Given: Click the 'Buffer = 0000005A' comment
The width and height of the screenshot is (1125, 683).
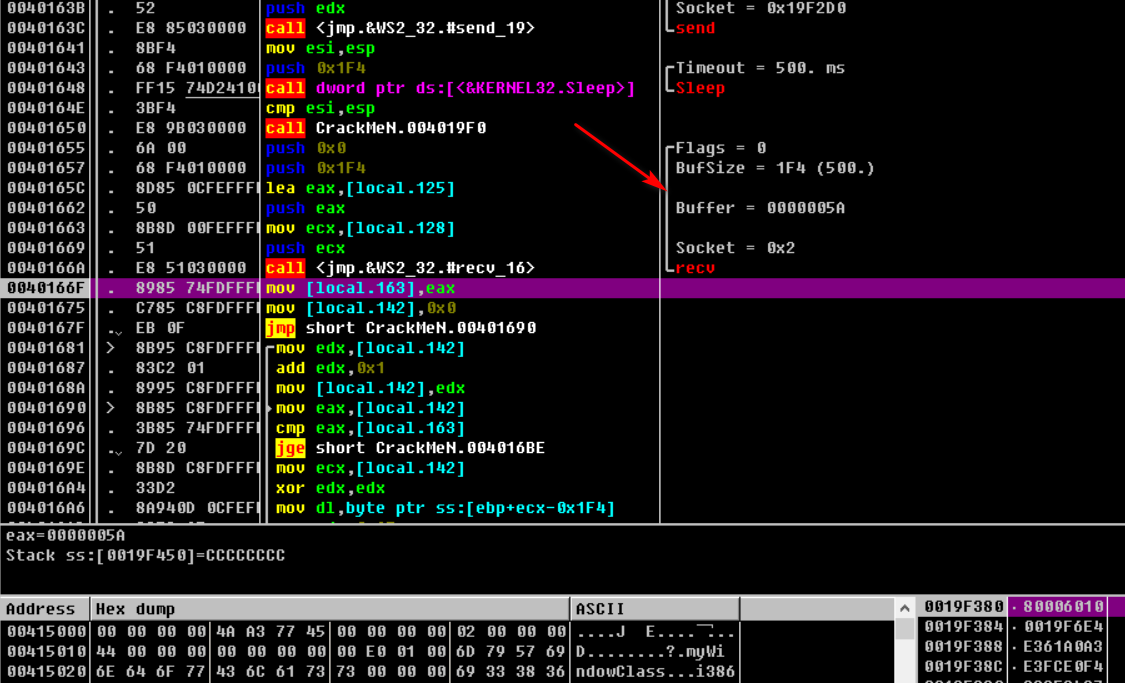Looking at the screenshot, I should click(x=761, y=208).
